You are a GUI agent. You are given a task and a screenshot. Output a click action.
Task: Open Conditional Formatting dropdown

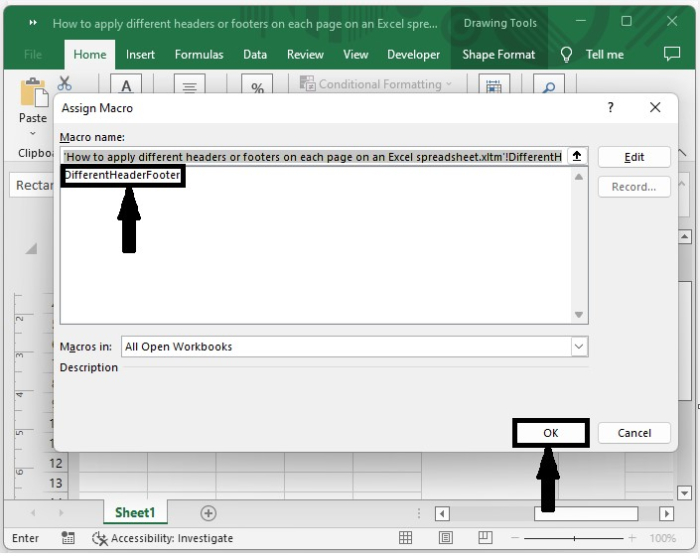coord(375,84)
